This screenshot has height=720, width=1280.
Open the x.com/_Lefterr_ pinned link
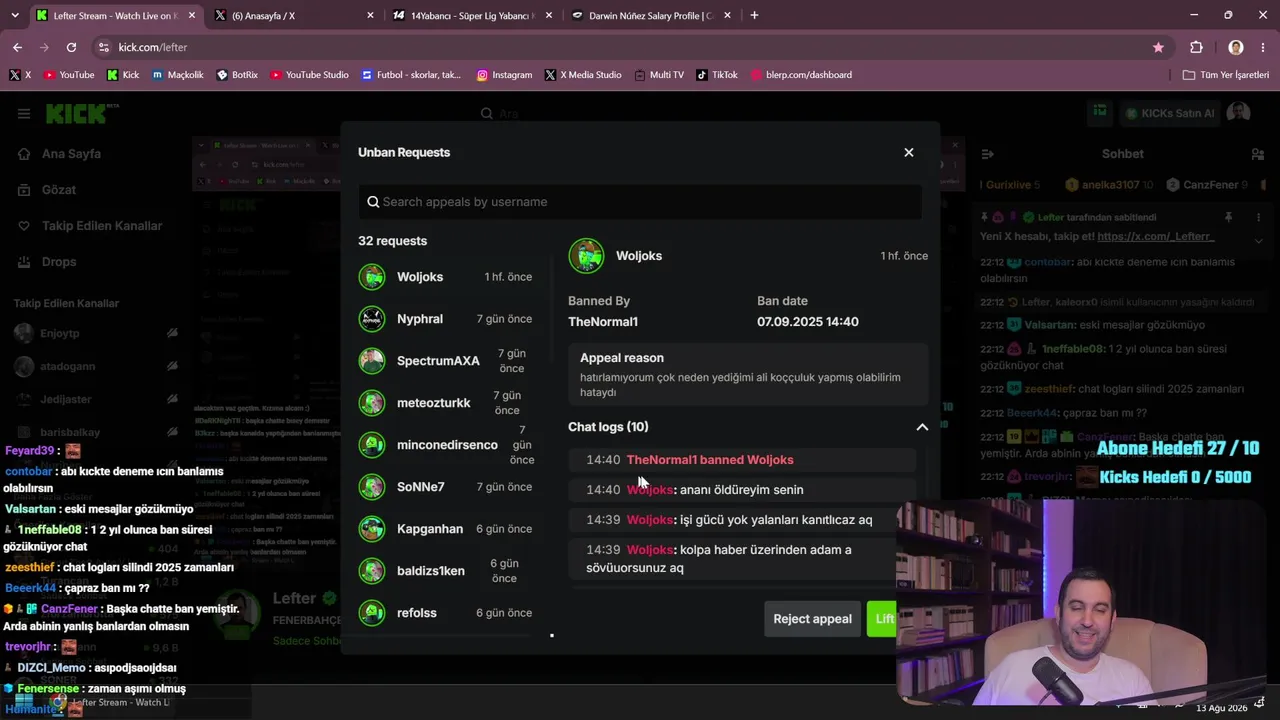coord(1155,237)
